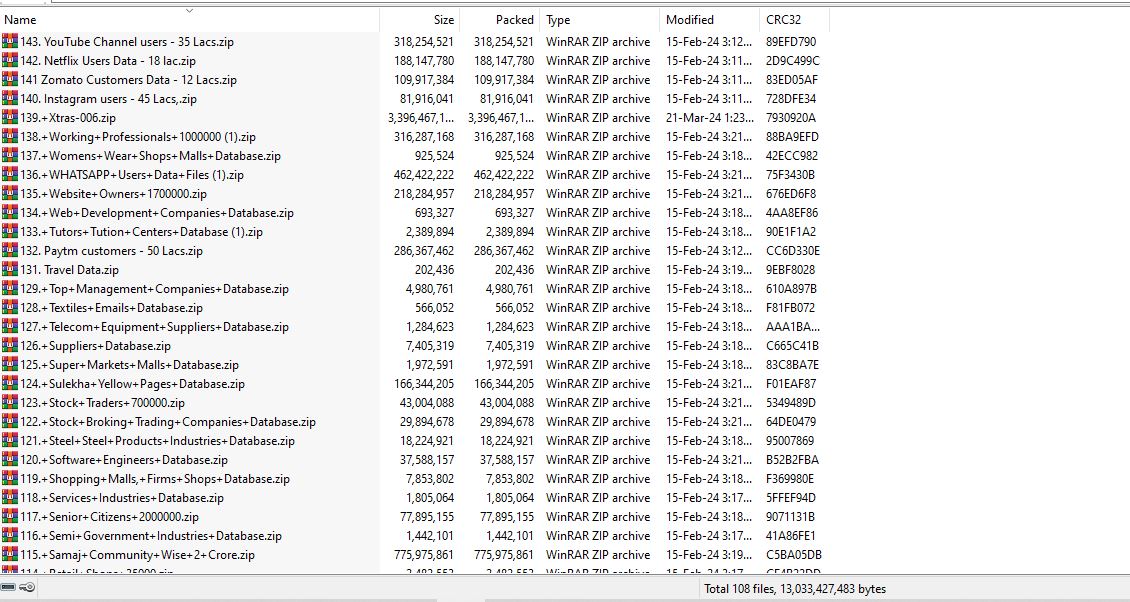Viewport: 1130px width, 602px height.
Task: Click the icon for 123.+Stock+Traders+700000.zip
Action: tap(10, 403)
